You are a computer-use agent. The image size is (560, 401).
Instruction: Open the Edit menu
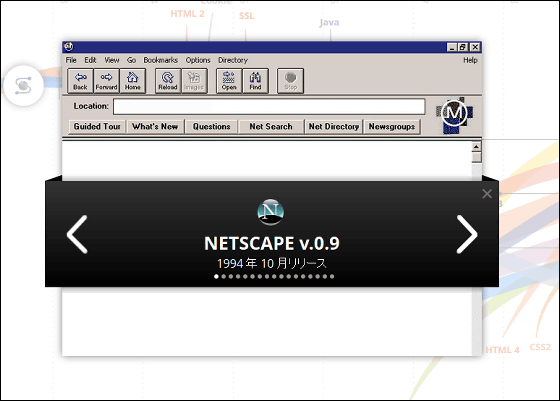point(90,60)
